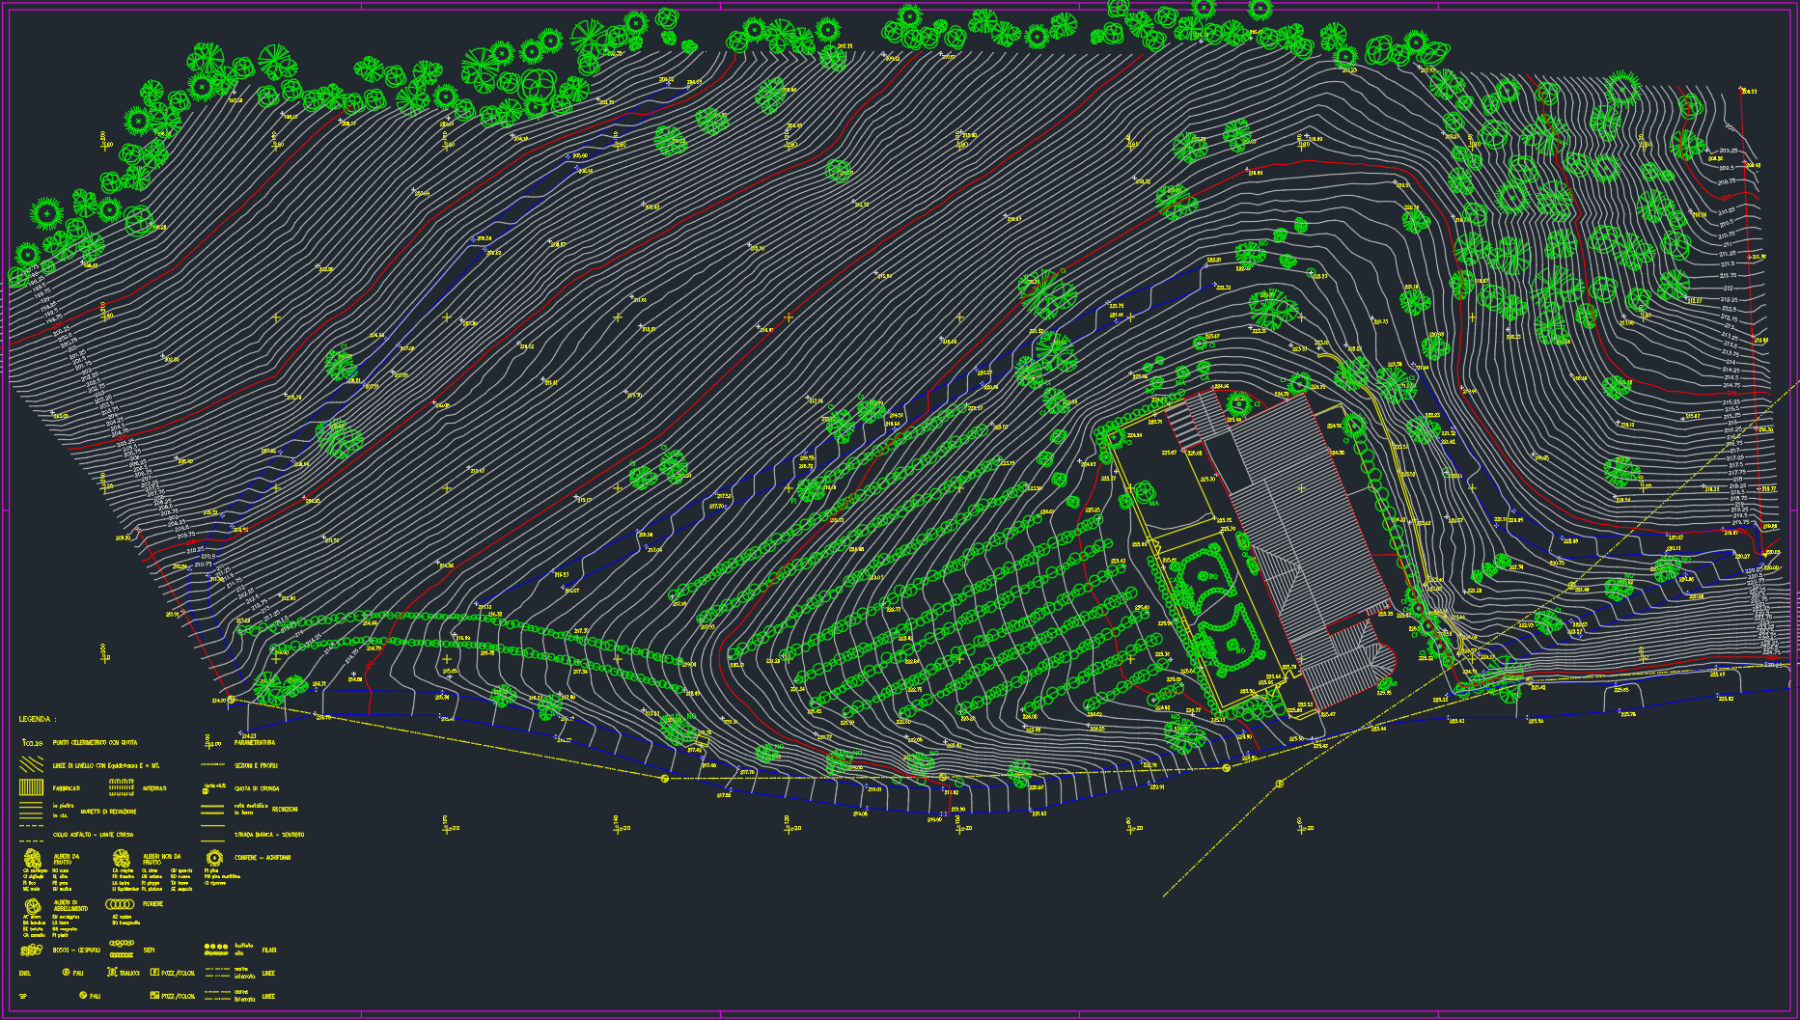Click the non-fruit tree symbol in legend
This screenshot has width=1800, height=1020.
coord(121,858)
